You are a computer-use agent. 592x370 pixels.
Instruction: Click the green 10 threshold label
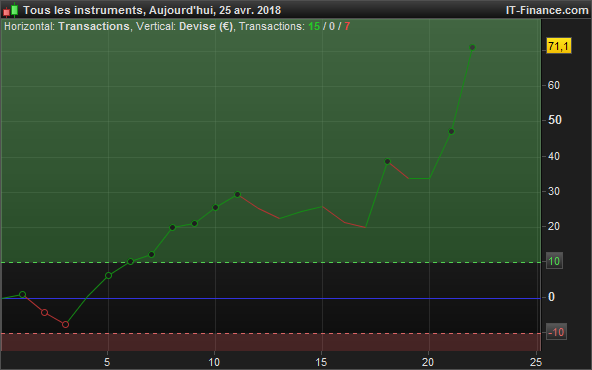pyautogui.click(x=554, y=261)
